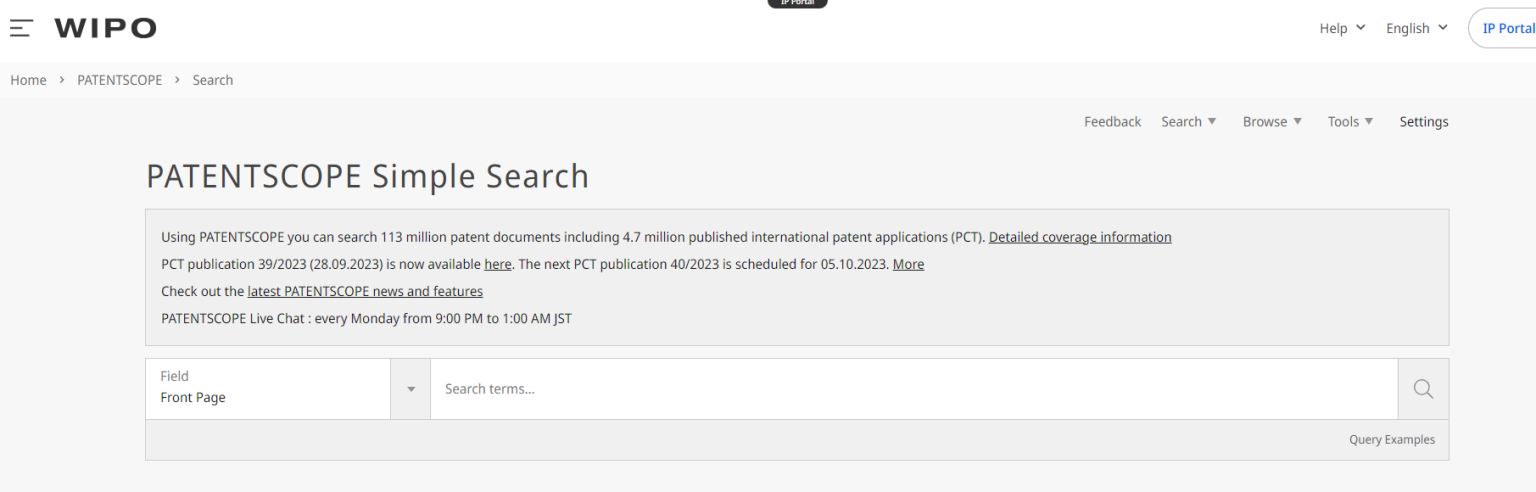Open latest PATENTSCOPE news and features
The image size is (1536, 492).
(x=365, y=291)
